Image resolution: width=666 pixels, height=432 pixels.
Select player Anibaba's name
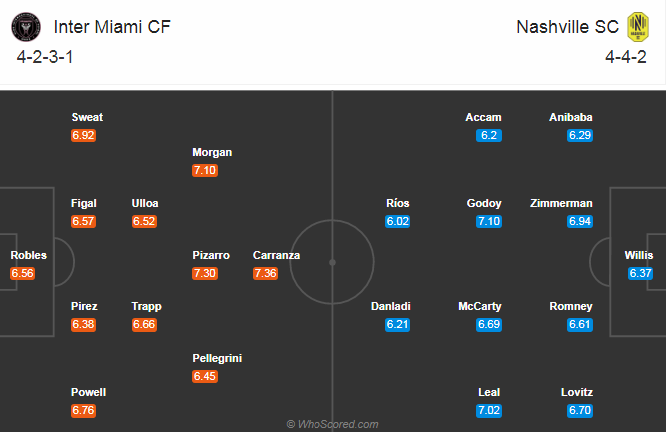571,117
